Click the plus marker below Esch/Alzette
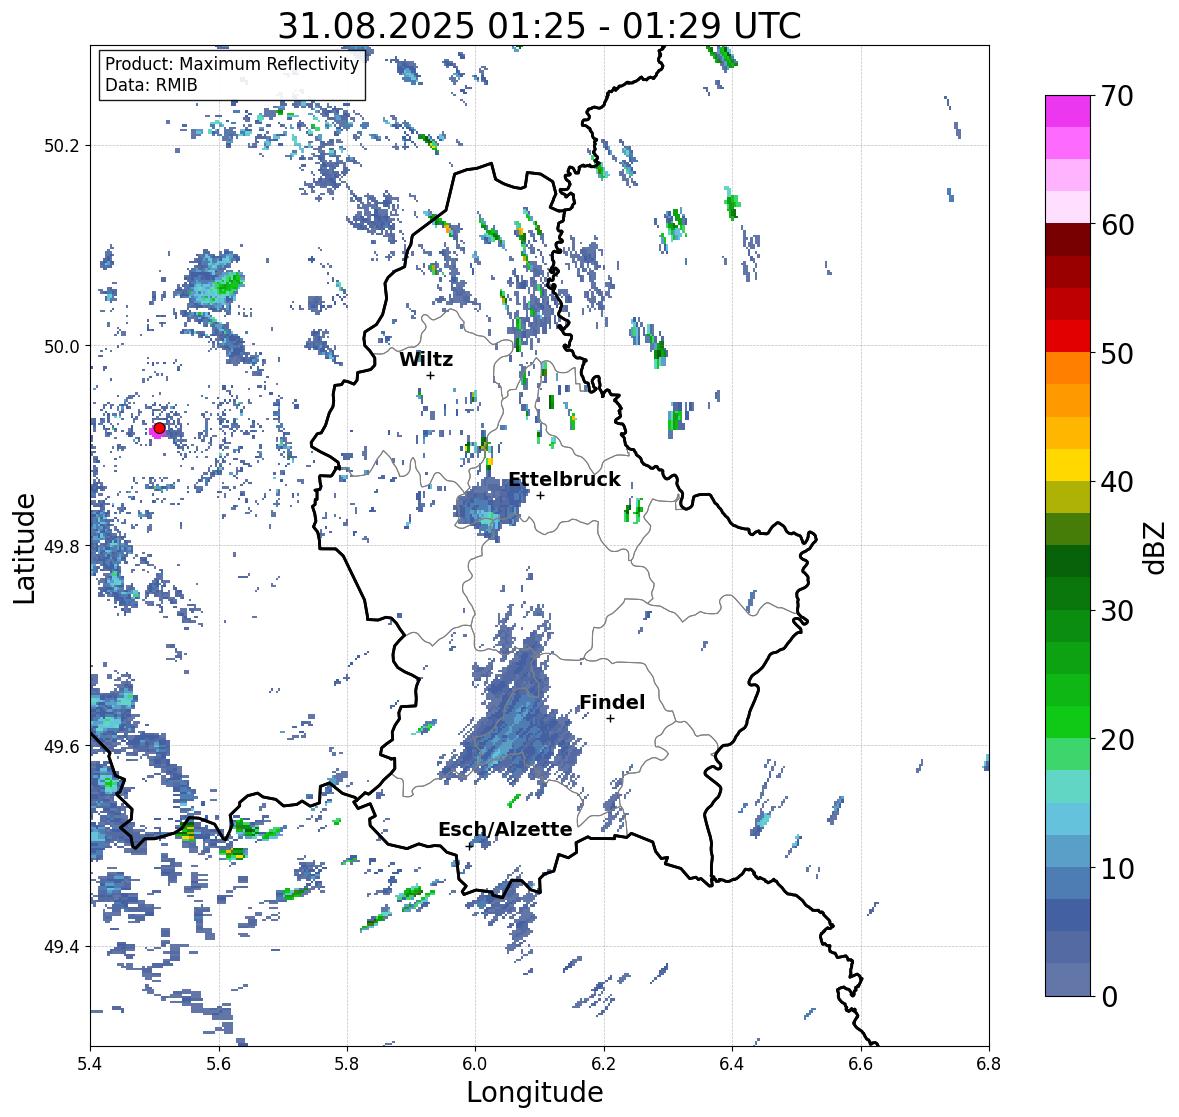1179x1117 pixels. (470, 846)
